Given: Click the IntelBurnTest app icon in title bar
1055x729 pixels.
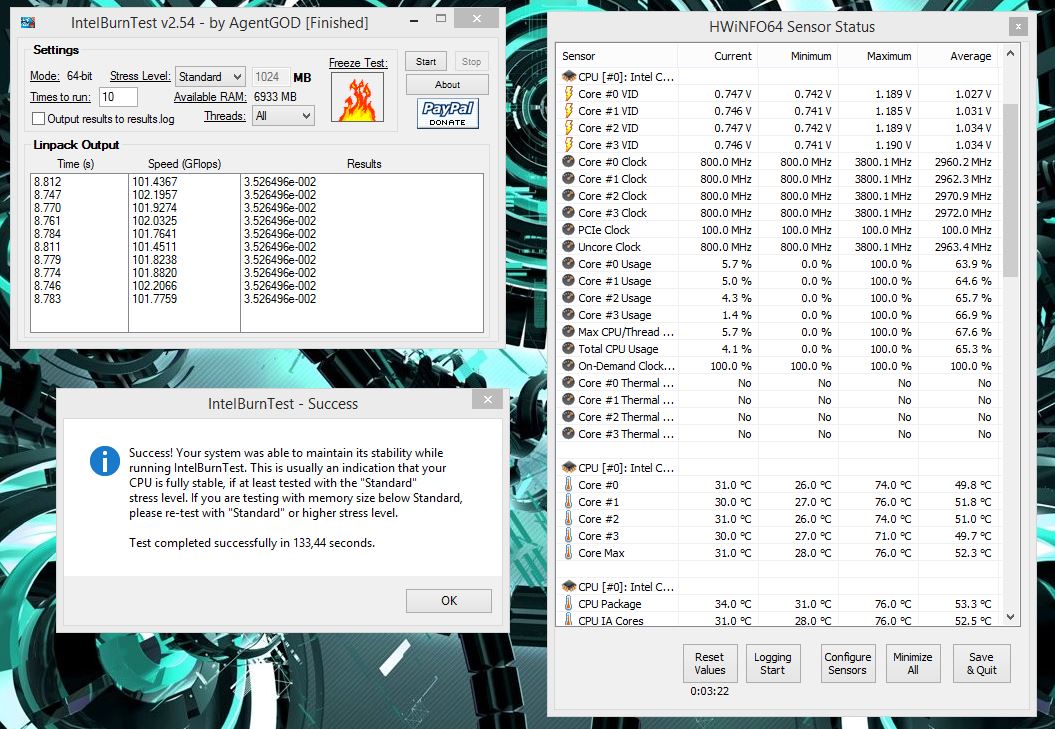Looking at the screenshot, I should pos(28,22).
